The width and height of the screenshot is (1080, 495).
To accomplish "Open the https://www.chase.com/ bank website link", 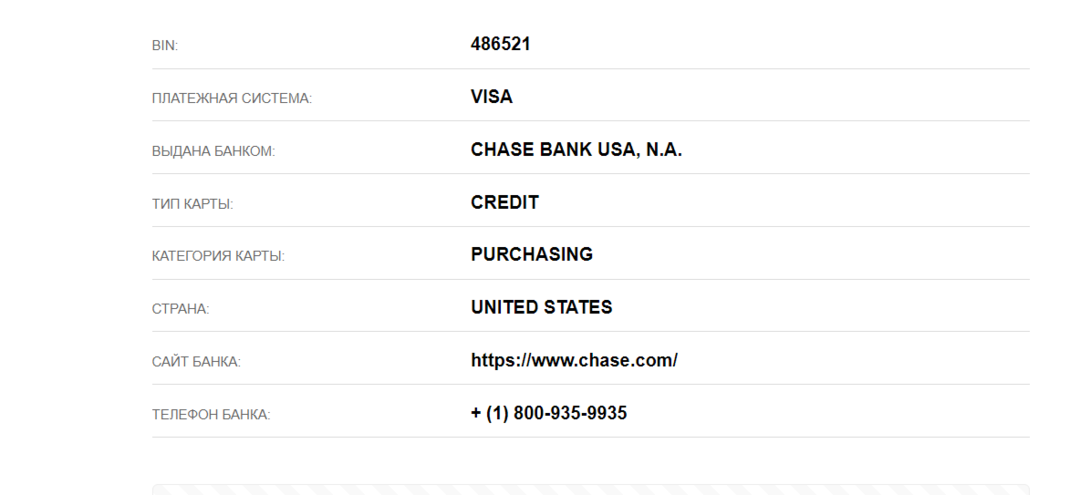I will (574, 360).
